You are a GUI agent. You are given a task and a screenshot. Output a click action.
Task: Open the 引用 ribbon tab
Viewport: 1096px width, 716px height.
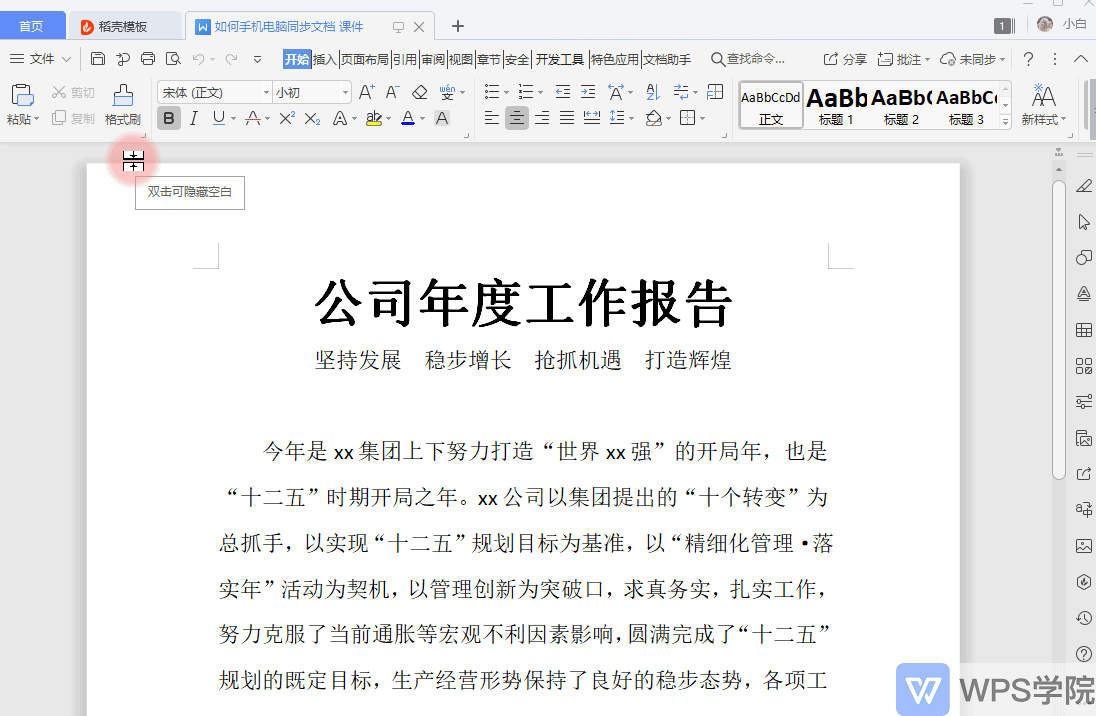pos(405,59)
